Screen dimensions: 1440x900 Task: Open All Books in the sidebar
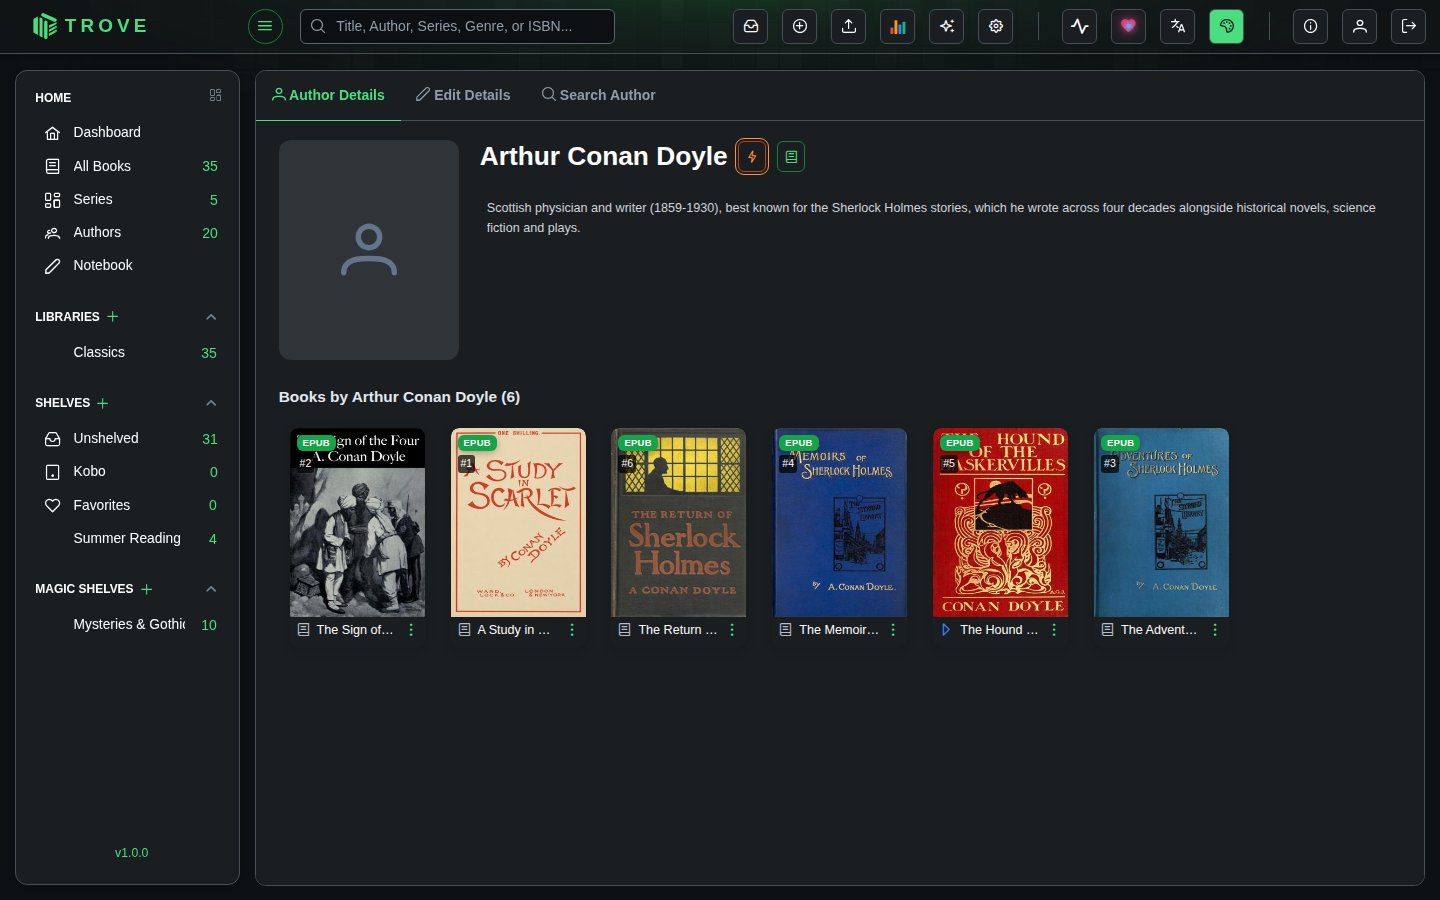click(127, 166)
